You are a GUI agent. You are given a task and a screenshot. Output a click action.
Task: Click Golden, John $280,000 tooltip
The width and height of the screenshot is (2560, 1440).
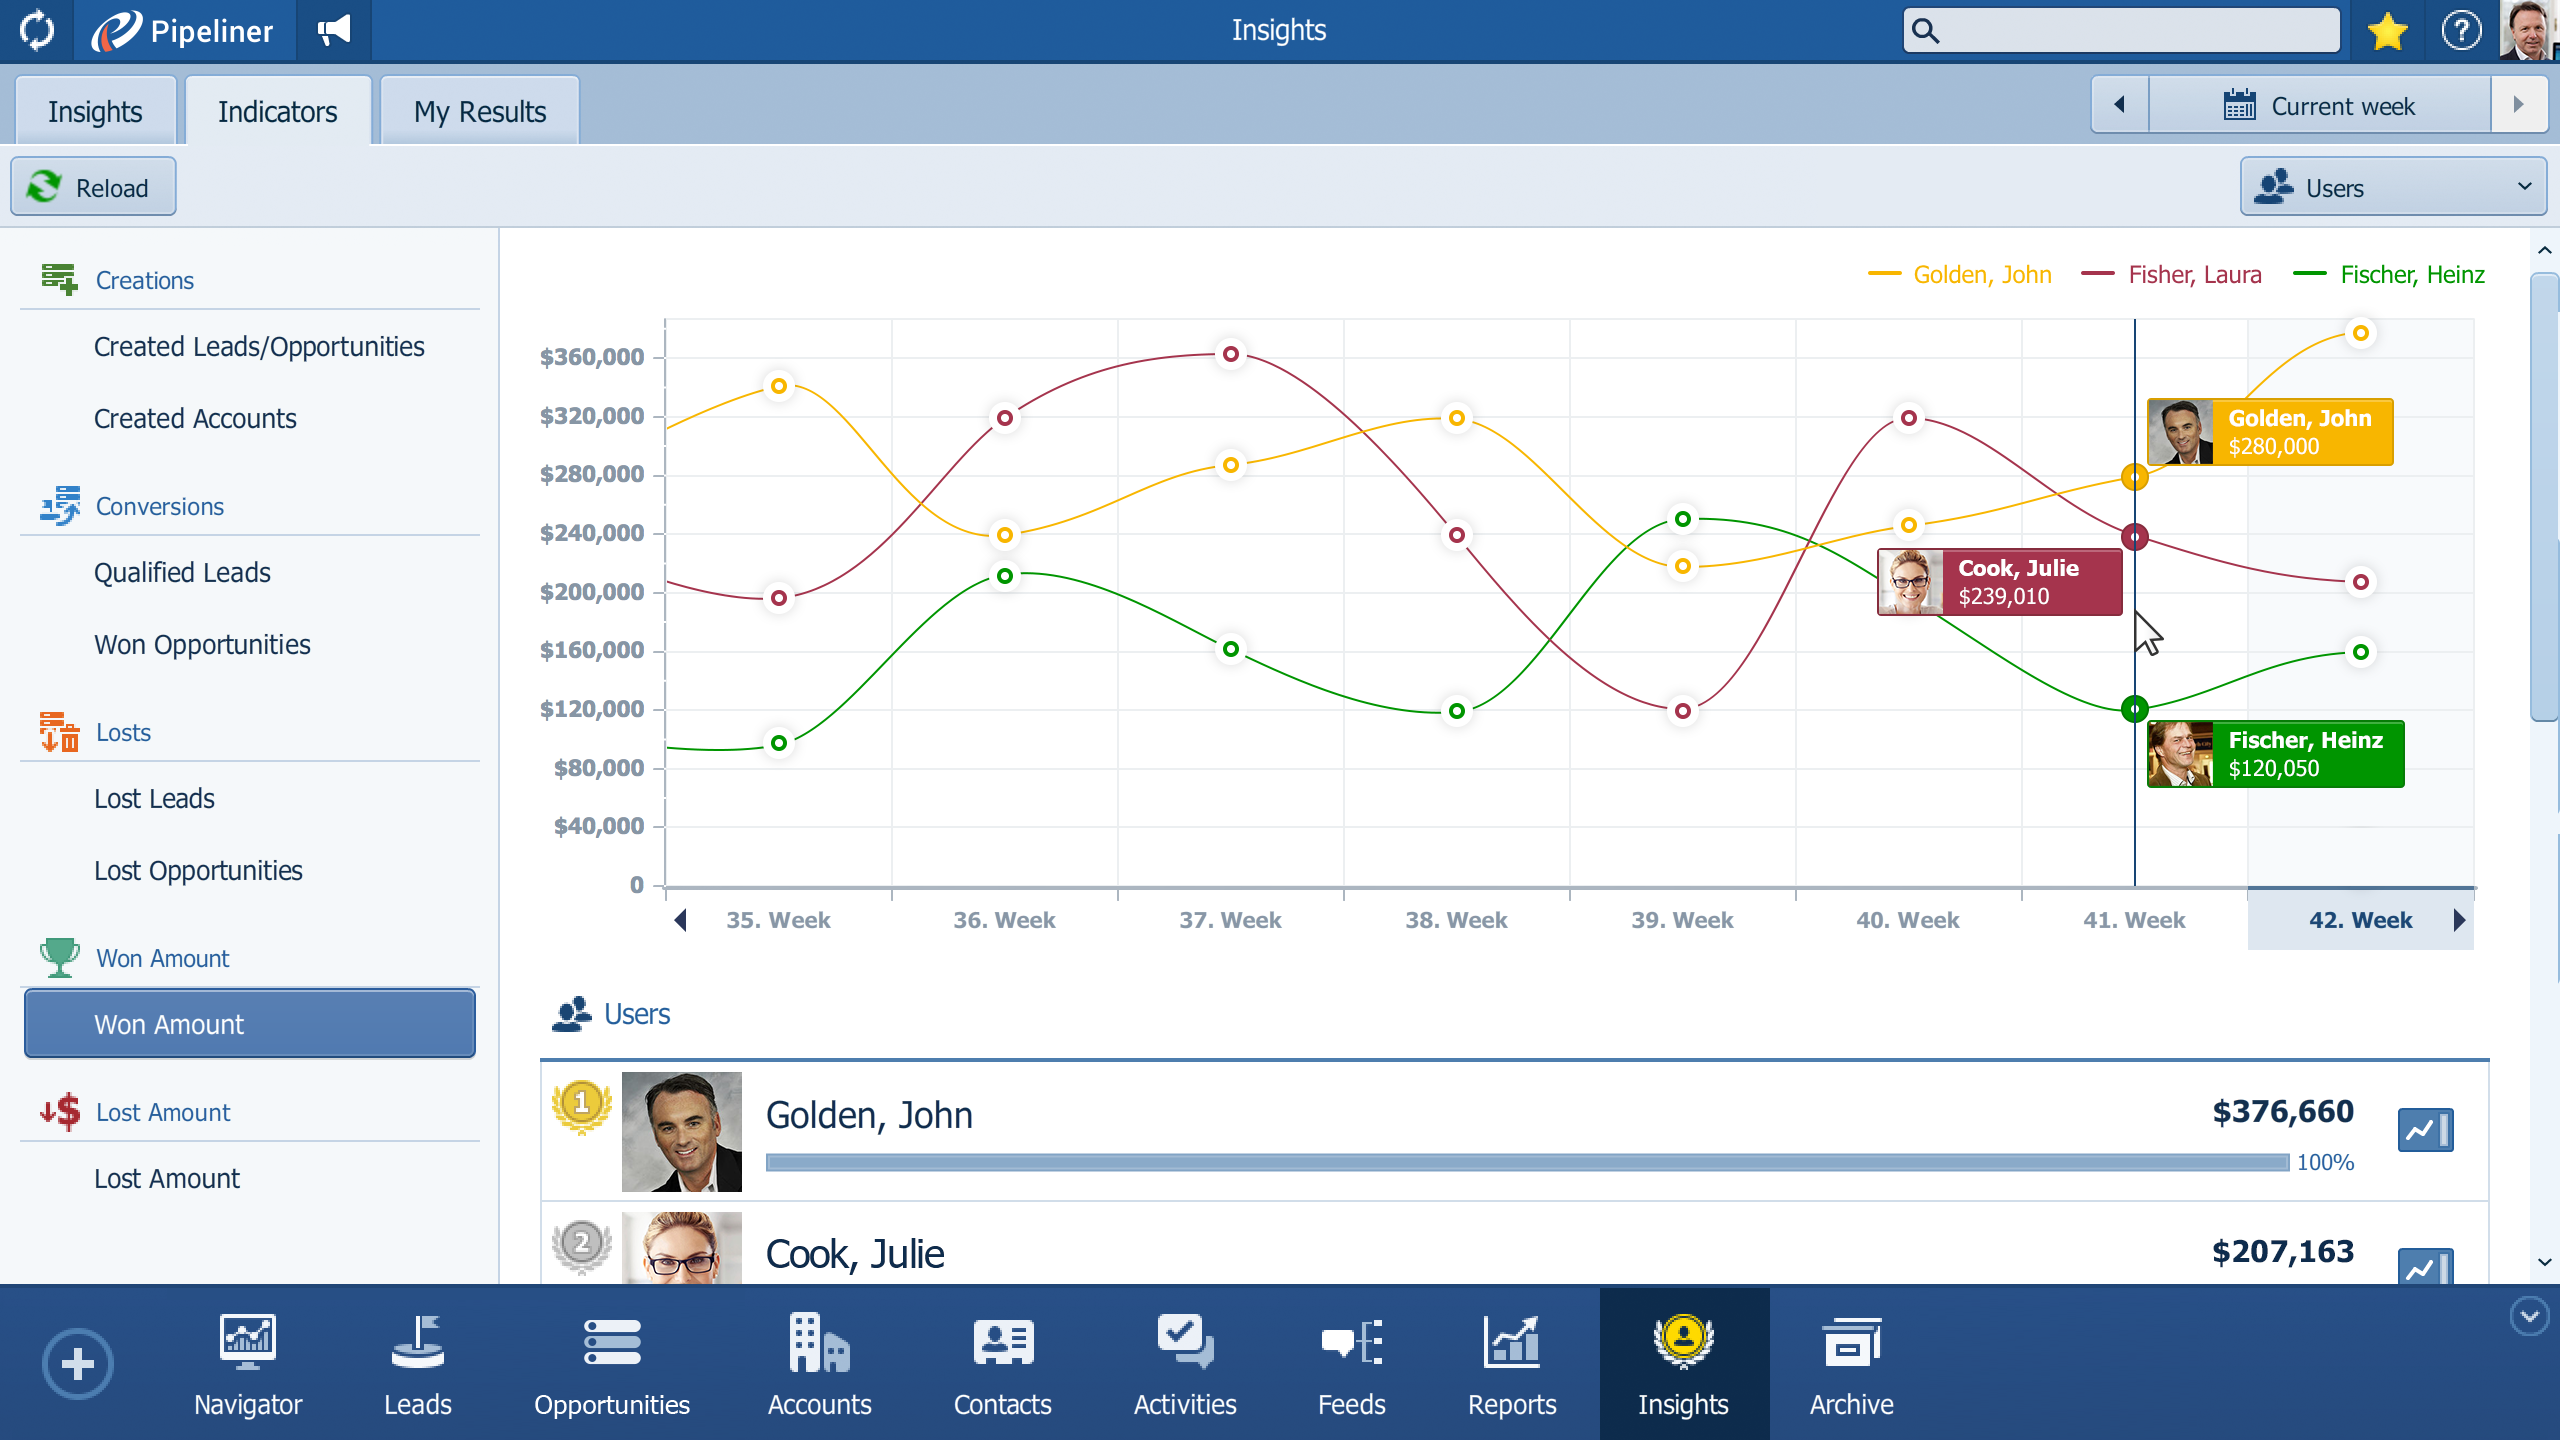coord(2270,432)
